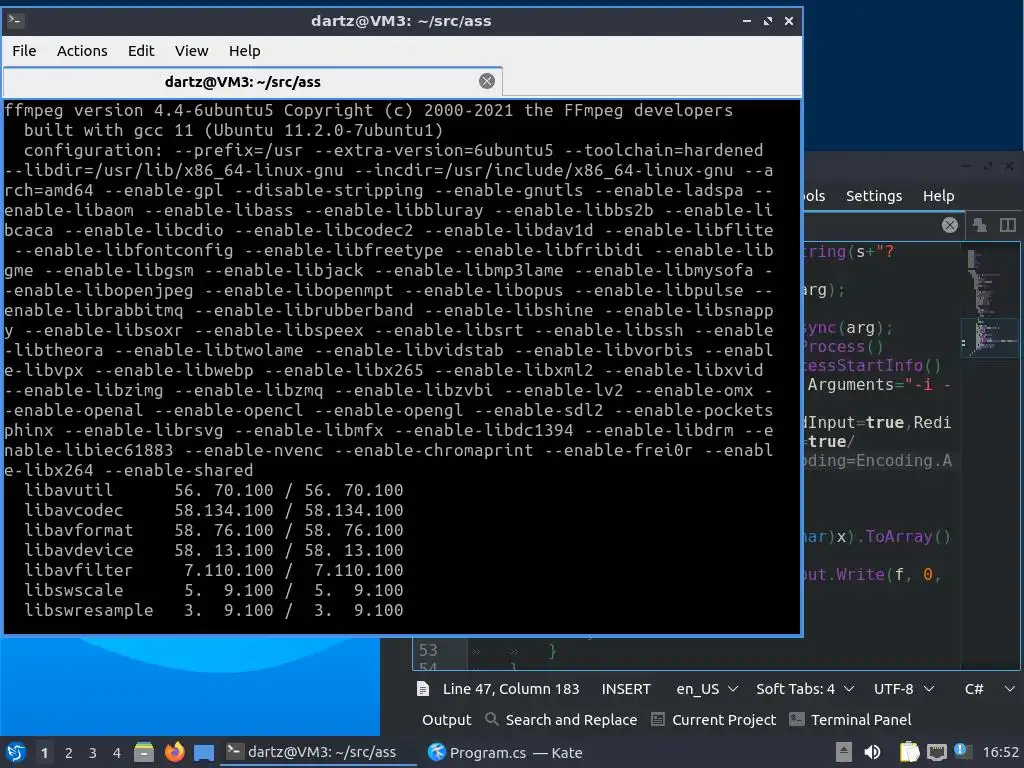Open the network status tray icon

pos(936,752)
